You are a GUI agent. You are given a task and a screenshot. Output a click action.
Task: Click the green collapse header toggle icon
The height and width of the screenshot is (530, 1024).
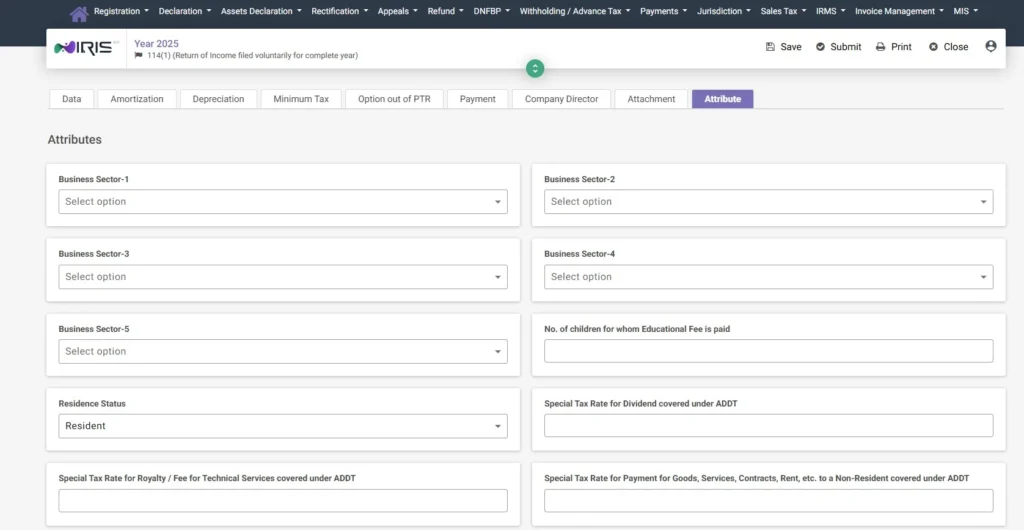pyautogui.click(x=535, y=68)
